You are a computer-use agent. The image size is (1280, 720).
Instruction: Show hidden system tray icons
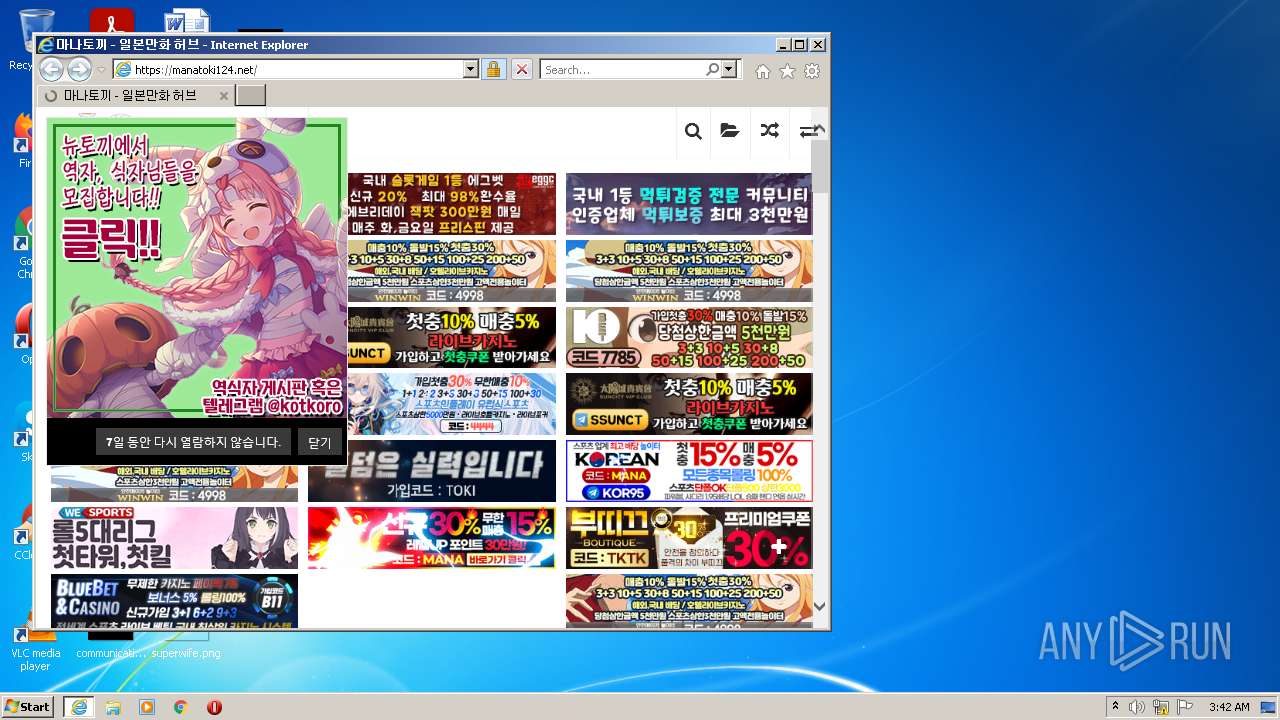pos(1115,707)
